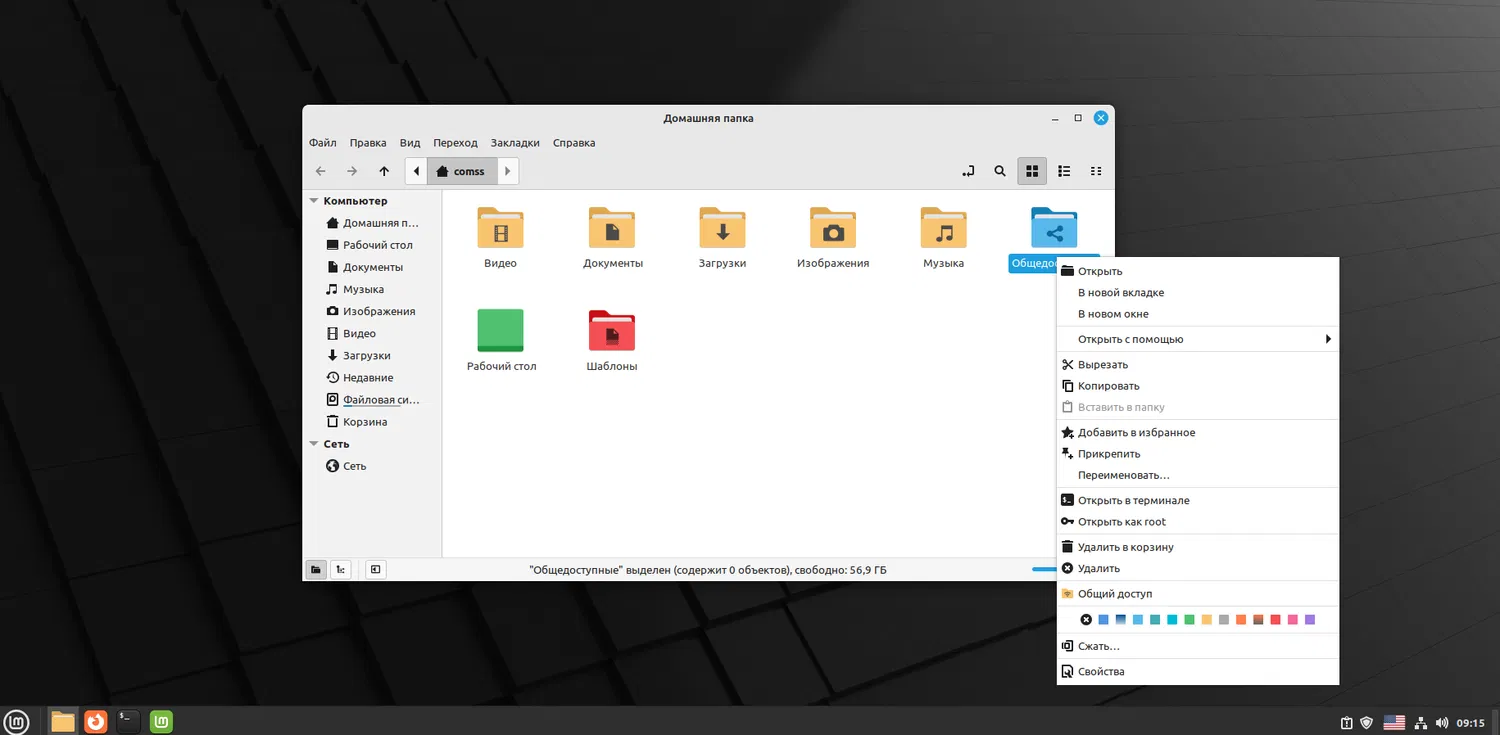Show the tree view in the sidebar
Screen dimensions: 1500x735
point(341,570)
